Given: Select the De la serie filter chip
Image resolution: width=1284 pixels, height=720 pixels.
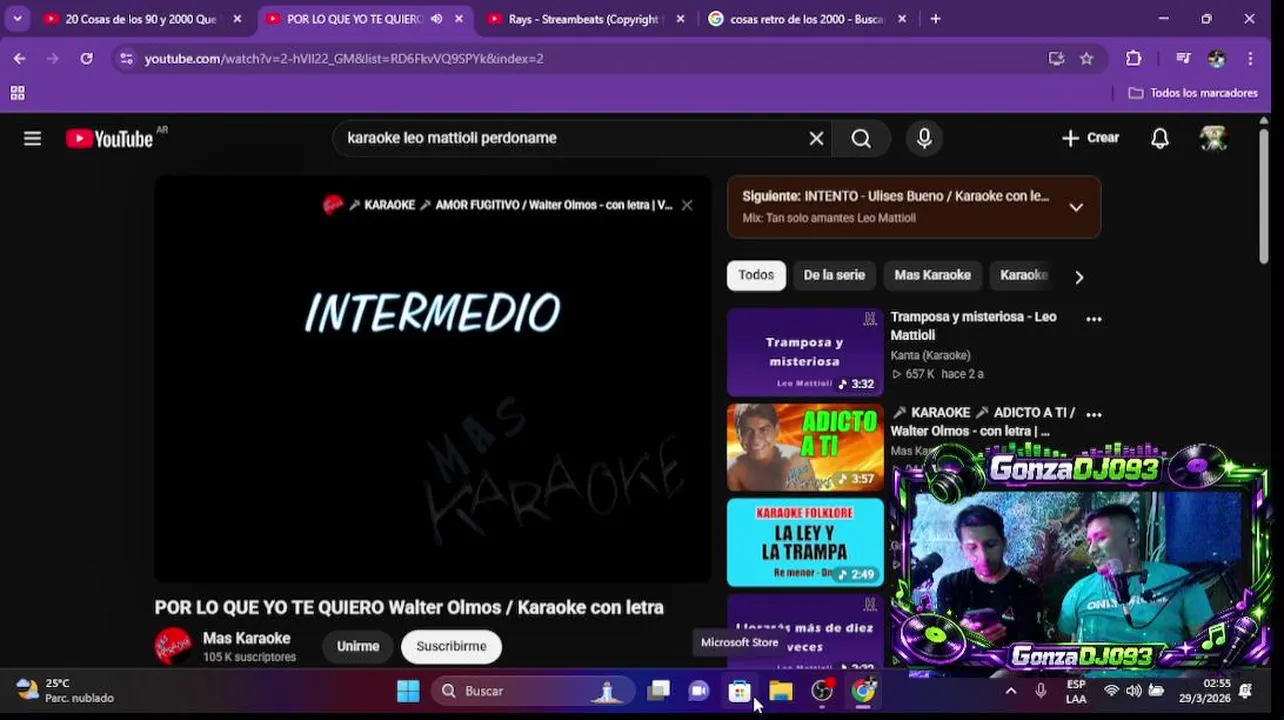Looking at the screenshot, I should click(x=834, y=275).
